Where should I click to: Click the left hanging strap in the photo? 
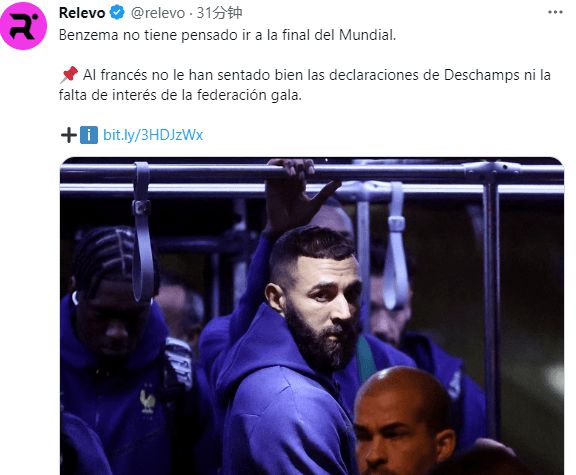click(x=143, y=231)
